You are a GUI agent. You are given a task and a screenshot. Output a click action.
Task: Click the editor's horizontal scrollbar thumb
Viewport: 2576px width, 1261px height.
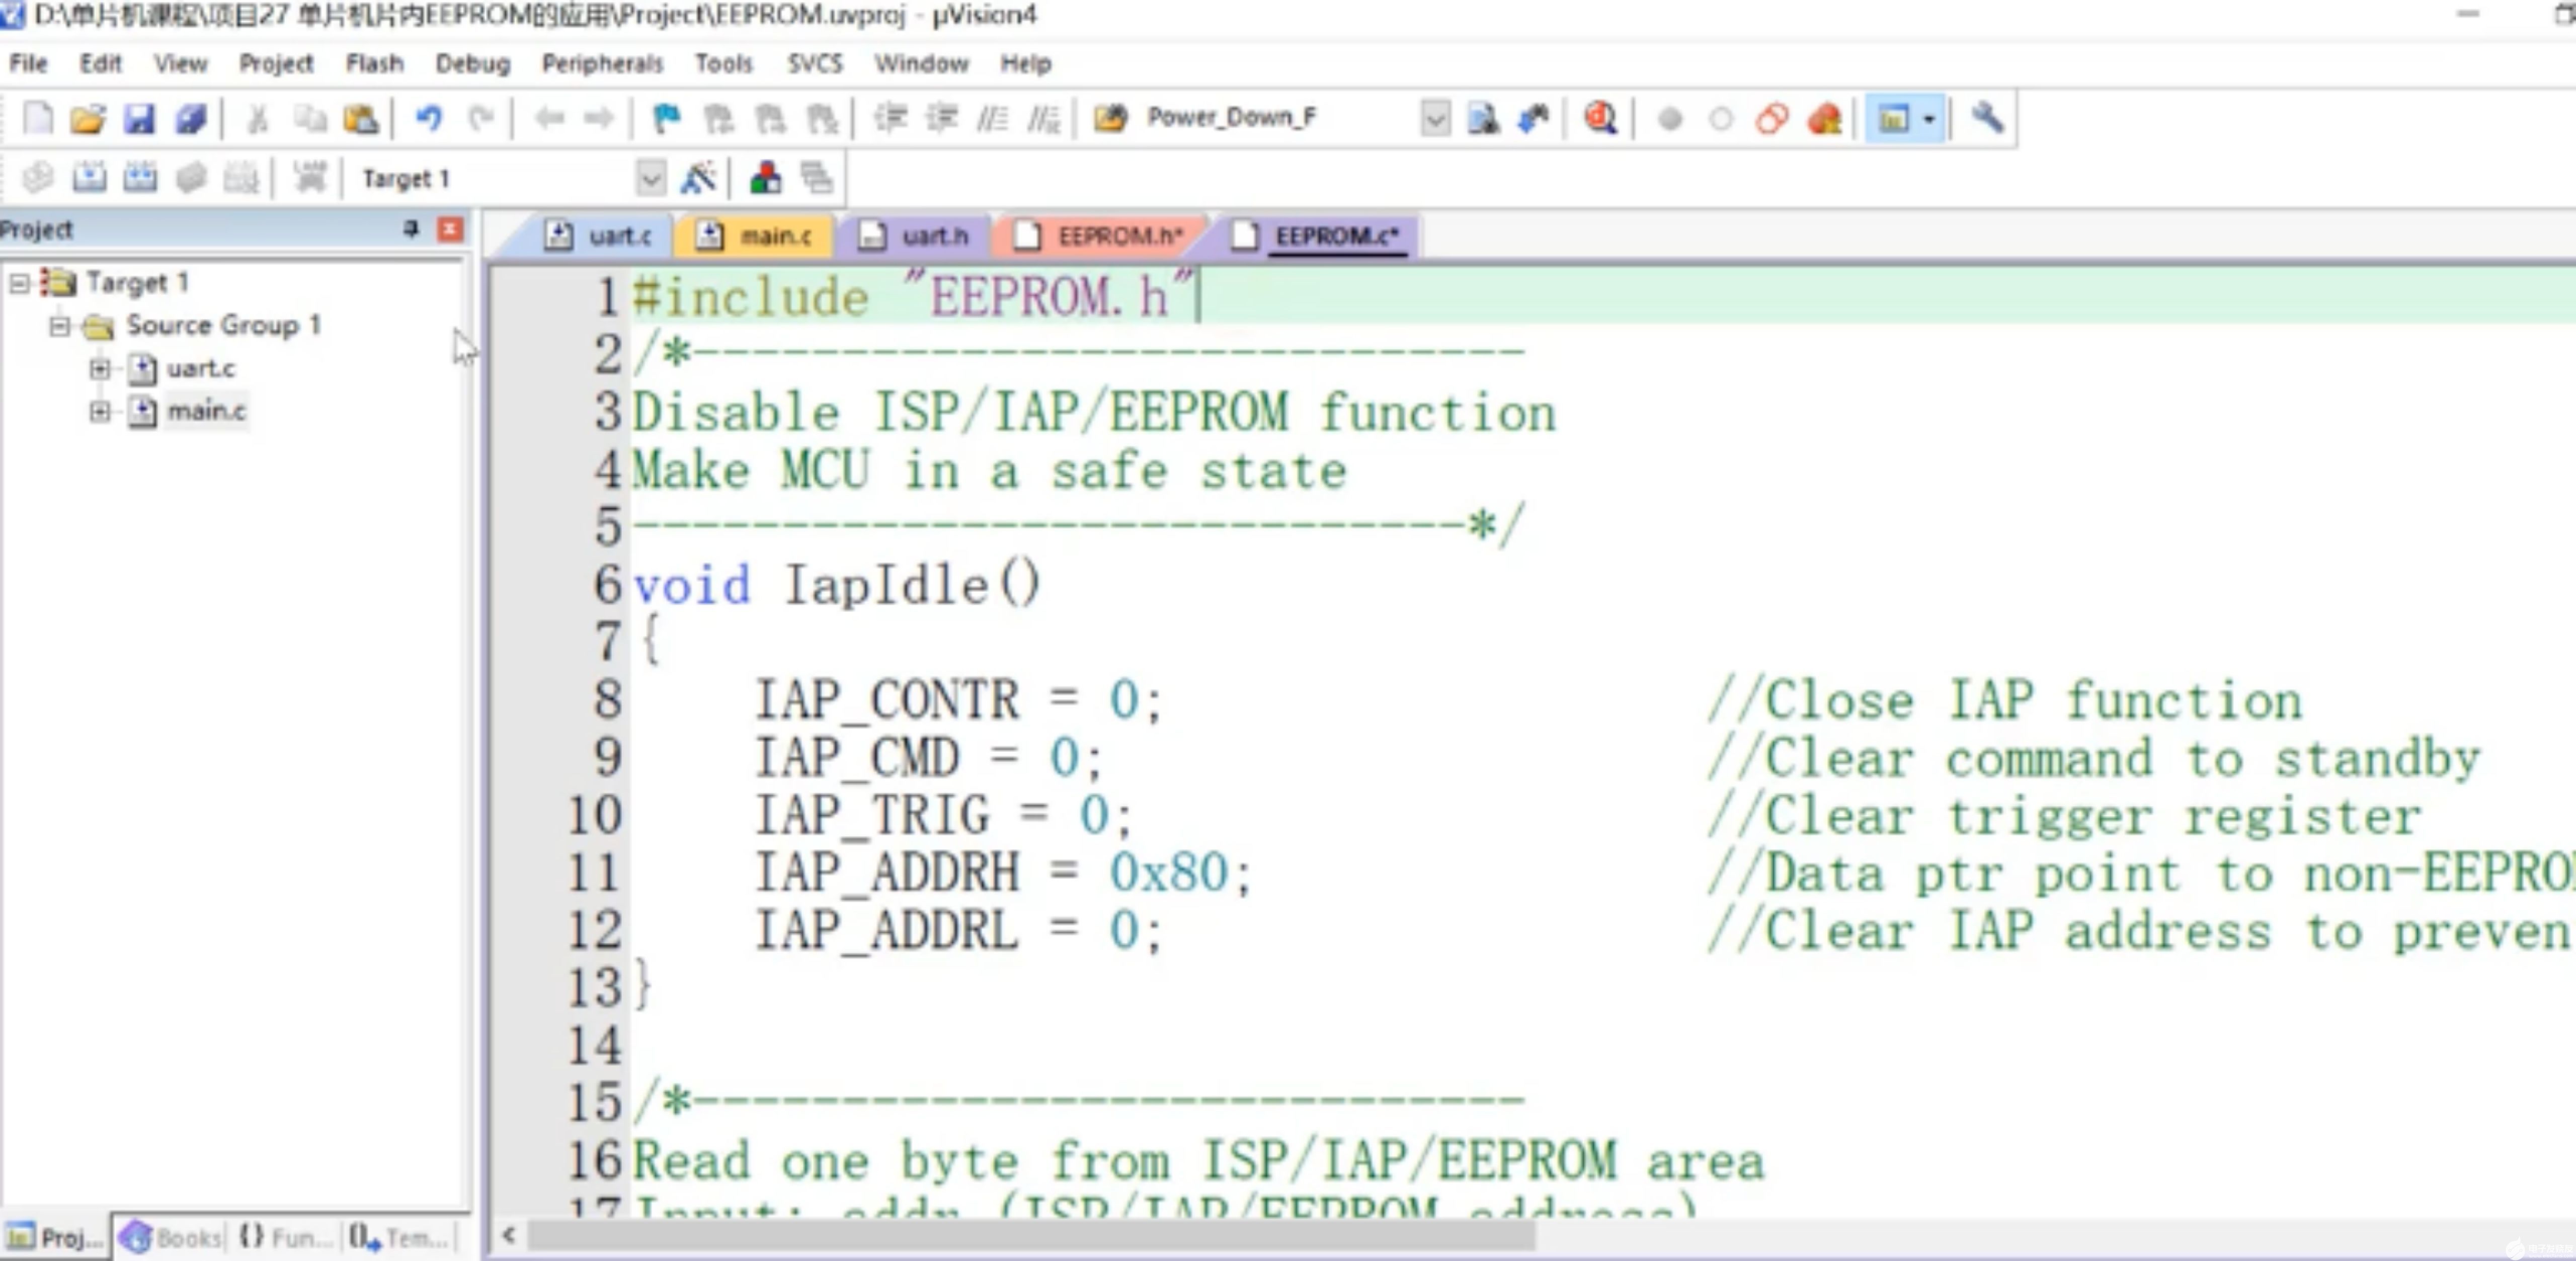click(x=1031, y=1236)
